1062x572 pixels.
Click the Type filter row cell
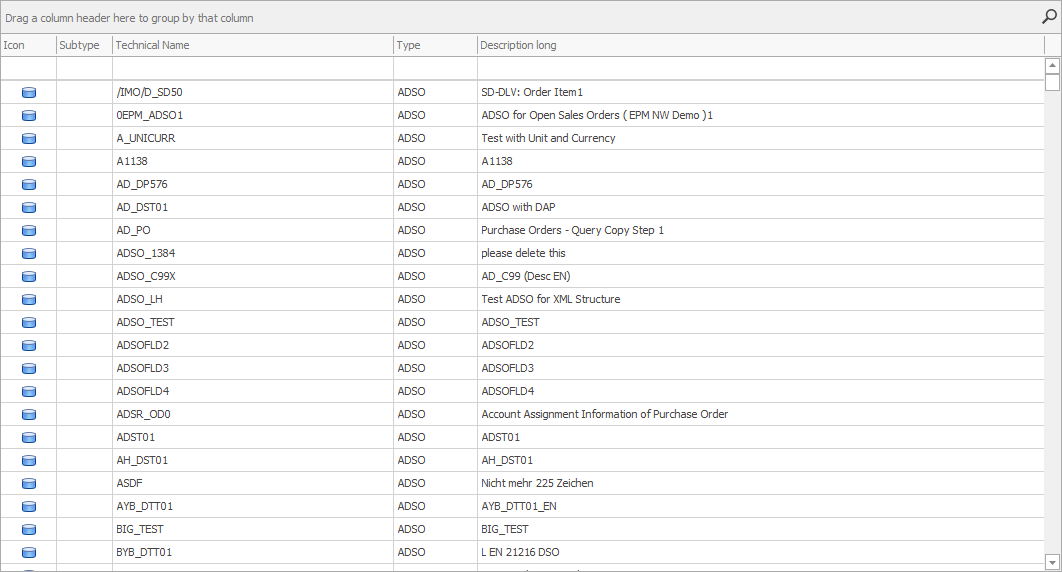(x=434, y=68)
